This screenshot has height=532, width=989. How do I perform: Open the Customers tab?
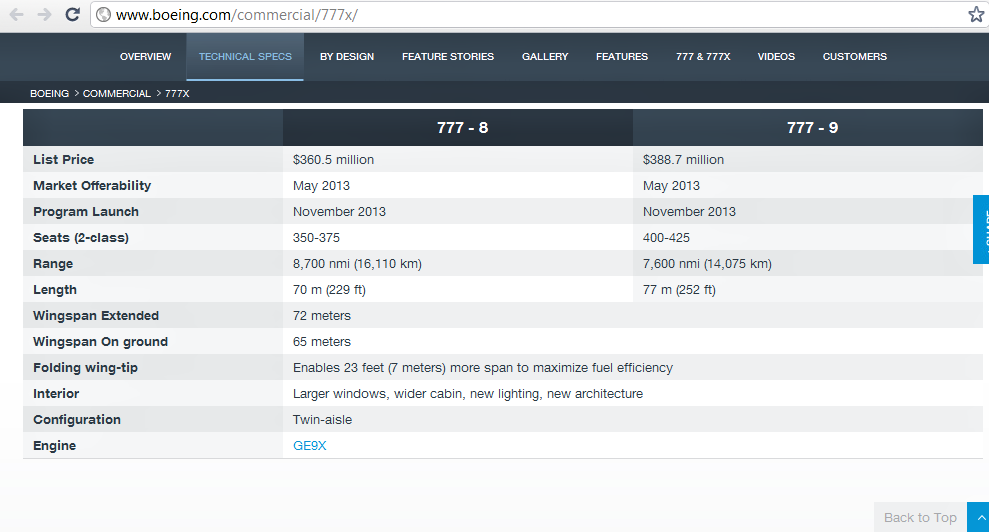click(855, 57)
